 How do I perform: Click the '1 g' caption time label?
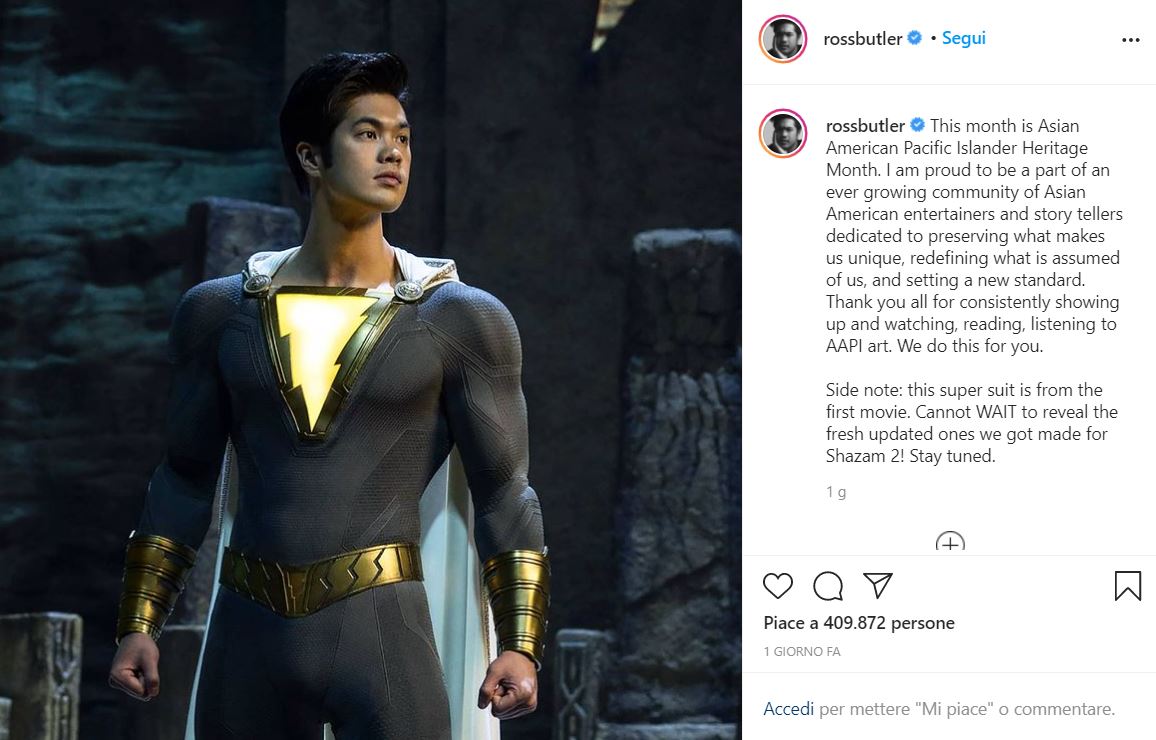(836, 492)
